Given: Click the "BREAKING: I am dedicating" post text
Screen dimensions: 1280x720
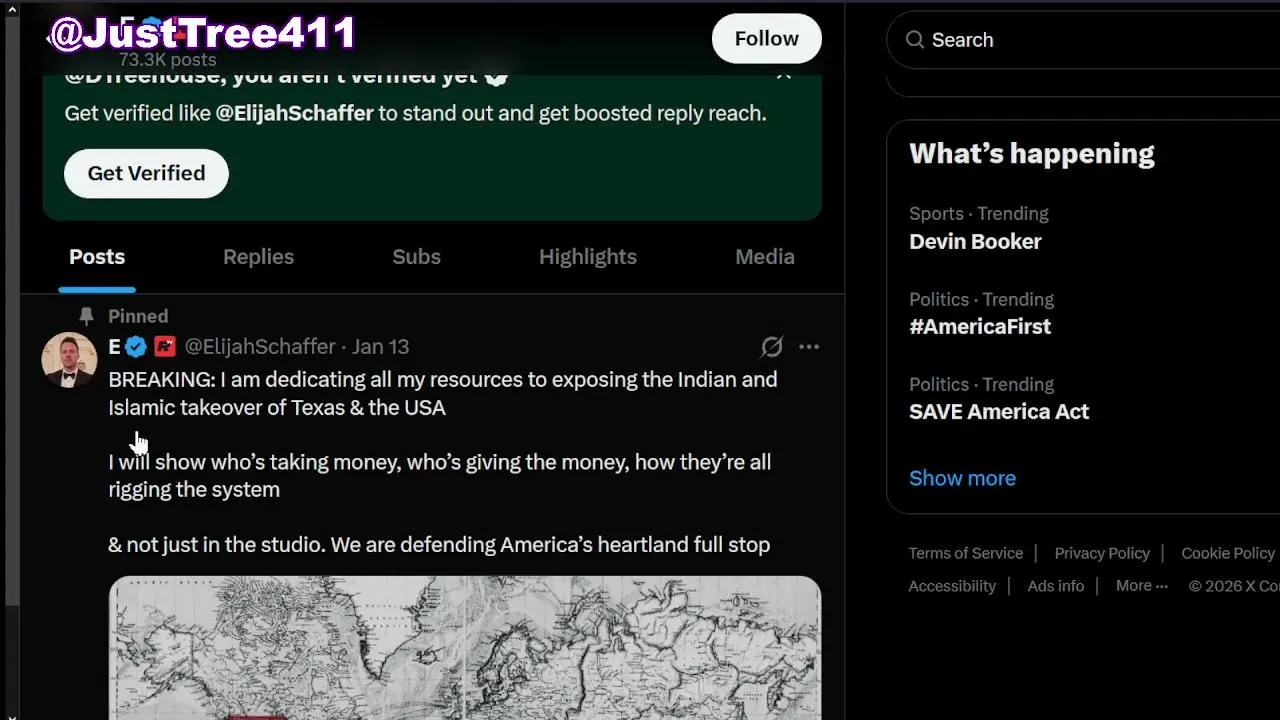Looking at the screenshot, I should click(x=442, y=393).
